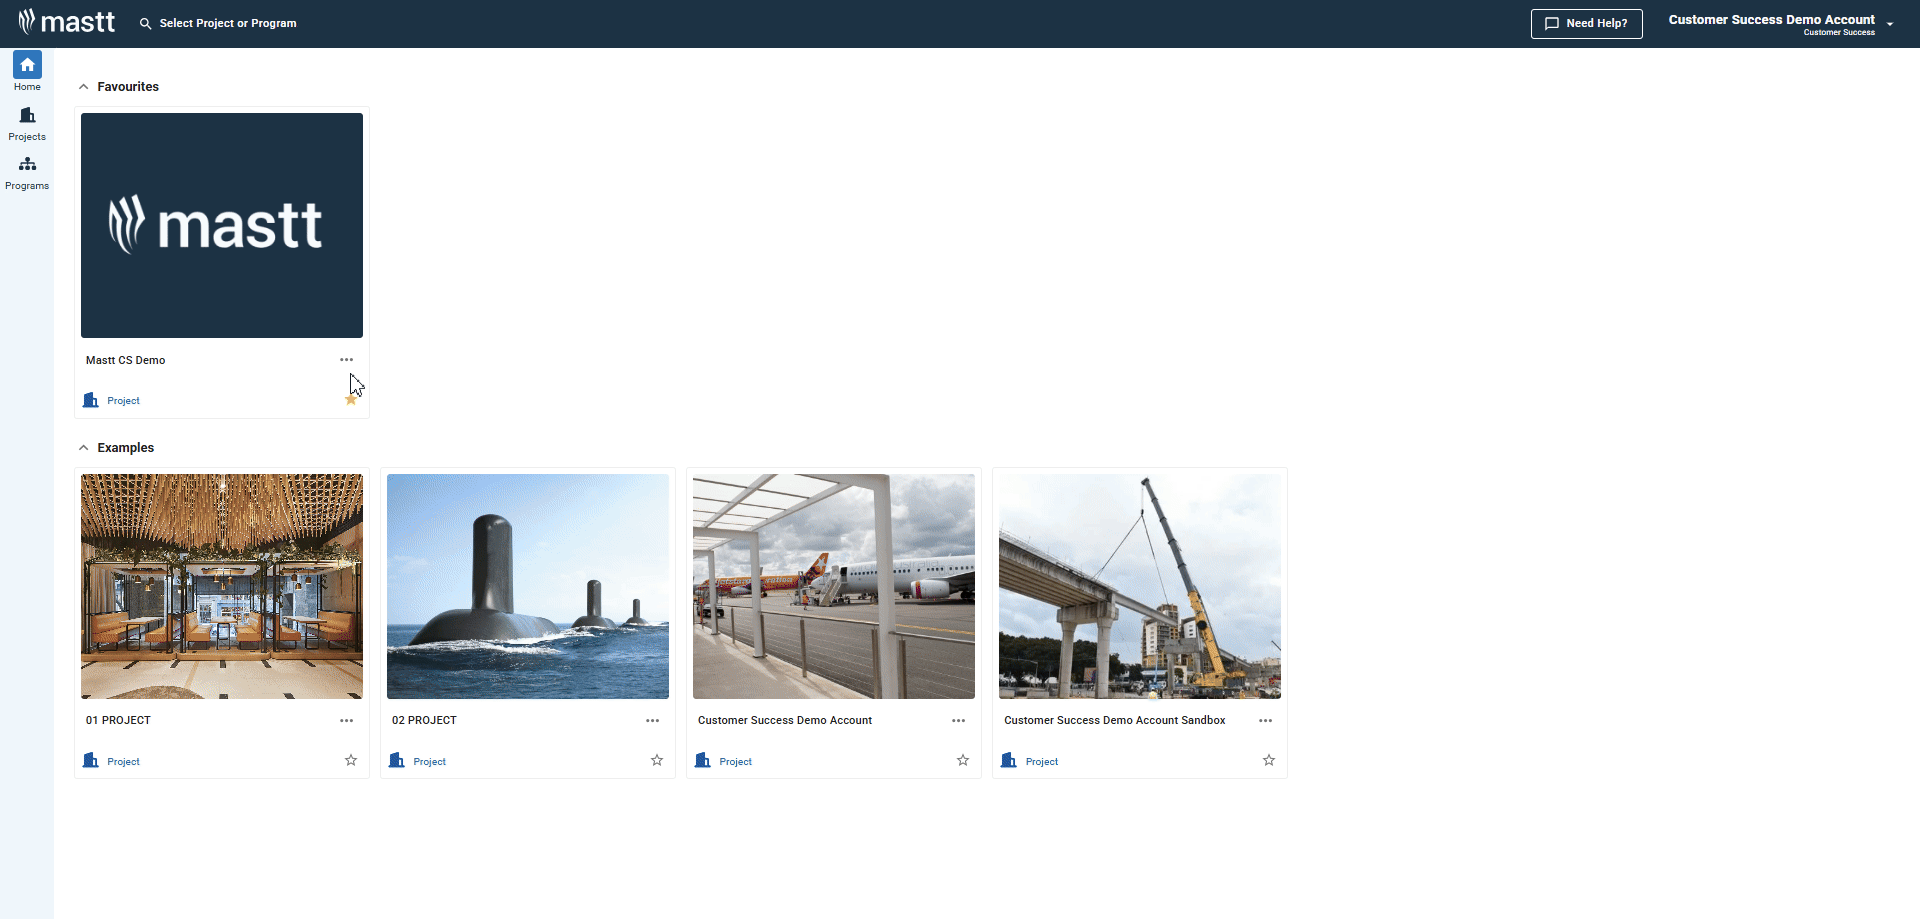Click the search magnifier icon
Screen dimensions: 1920x919
(146, 23)
